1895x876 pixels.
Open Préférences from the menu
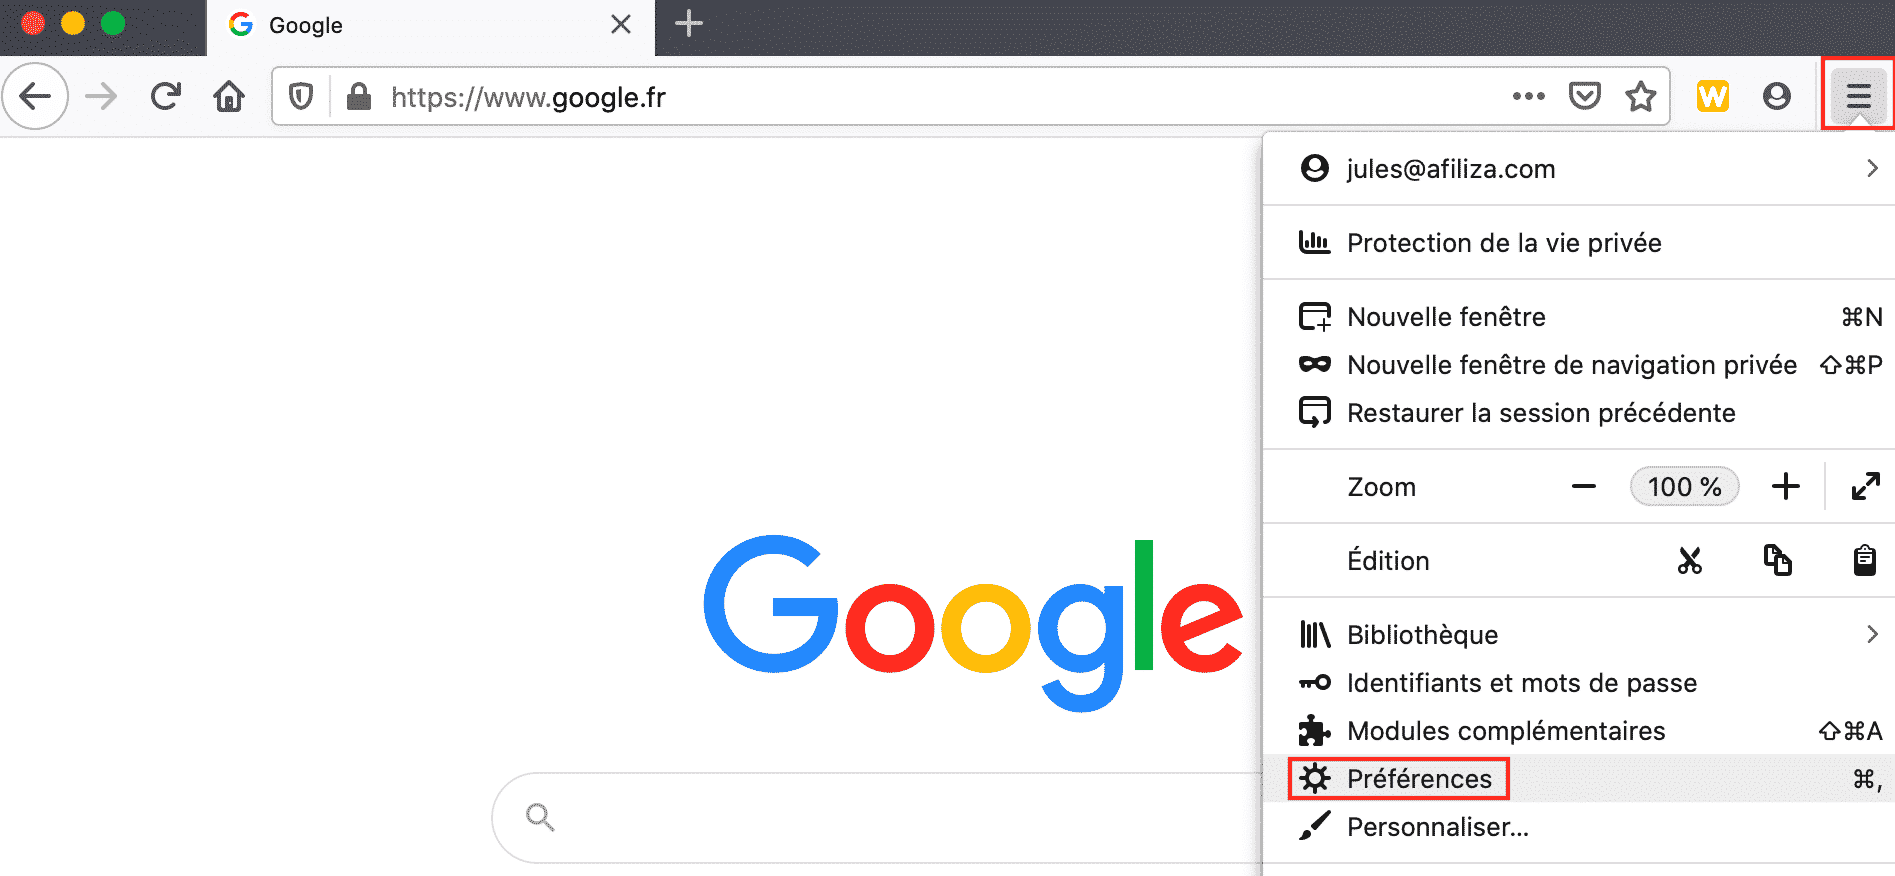[x=1418, y=779]
